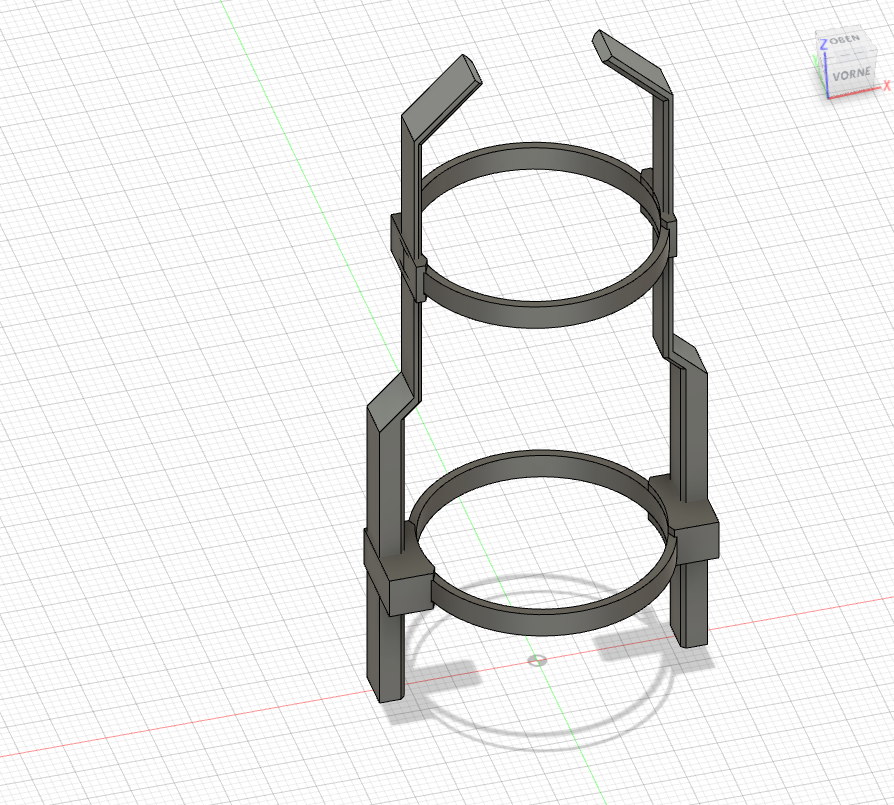Click the VORNE face of the ViewCube

tap(851, 73)
